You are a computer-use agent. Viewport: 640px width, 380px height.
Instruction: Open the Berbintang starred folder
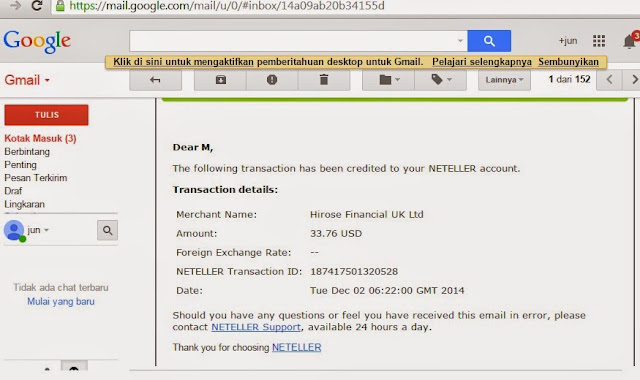[x=27, y=151]
